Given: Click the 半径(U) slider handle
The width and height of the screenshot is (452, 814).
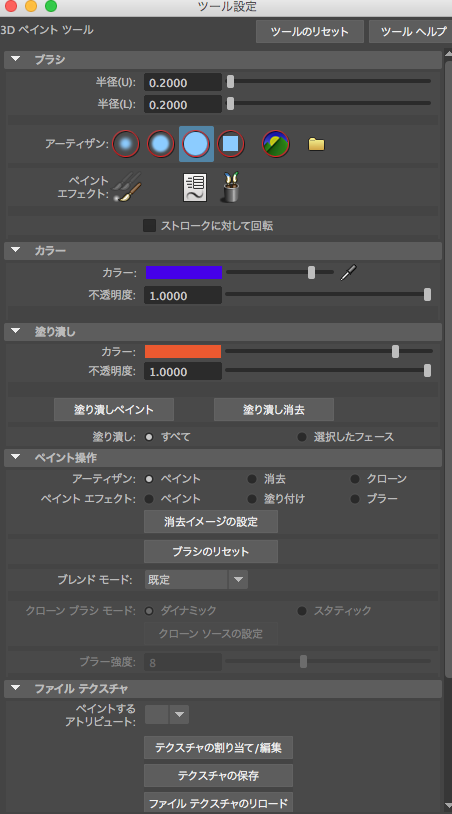Looking at the screenshot, I should coord(230,82).
